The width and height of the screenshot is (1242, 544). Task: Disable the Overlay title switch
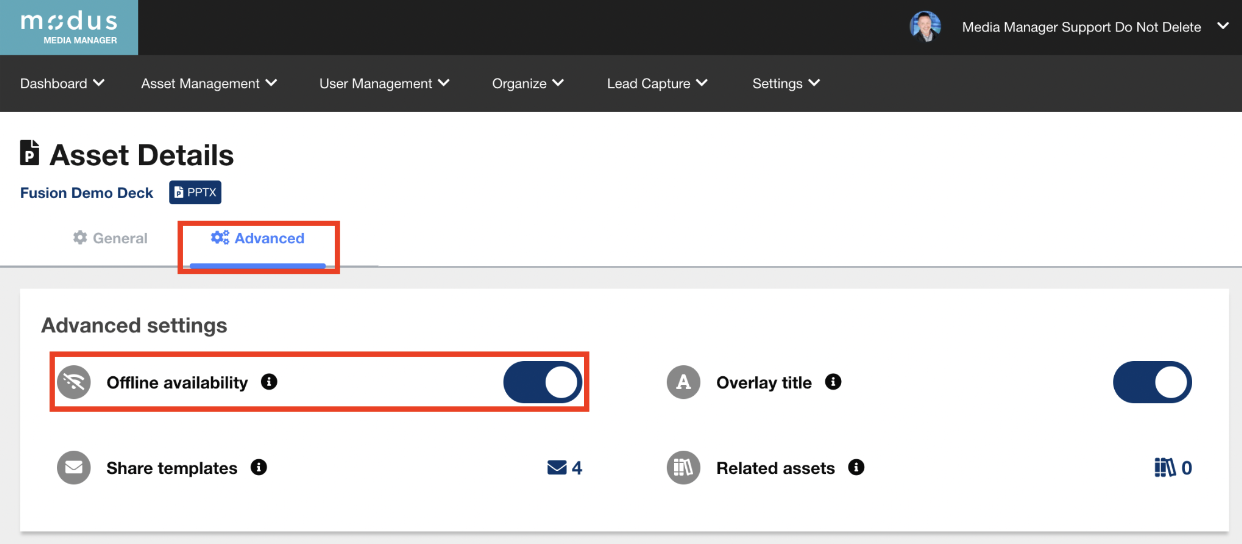[1152, 382]
